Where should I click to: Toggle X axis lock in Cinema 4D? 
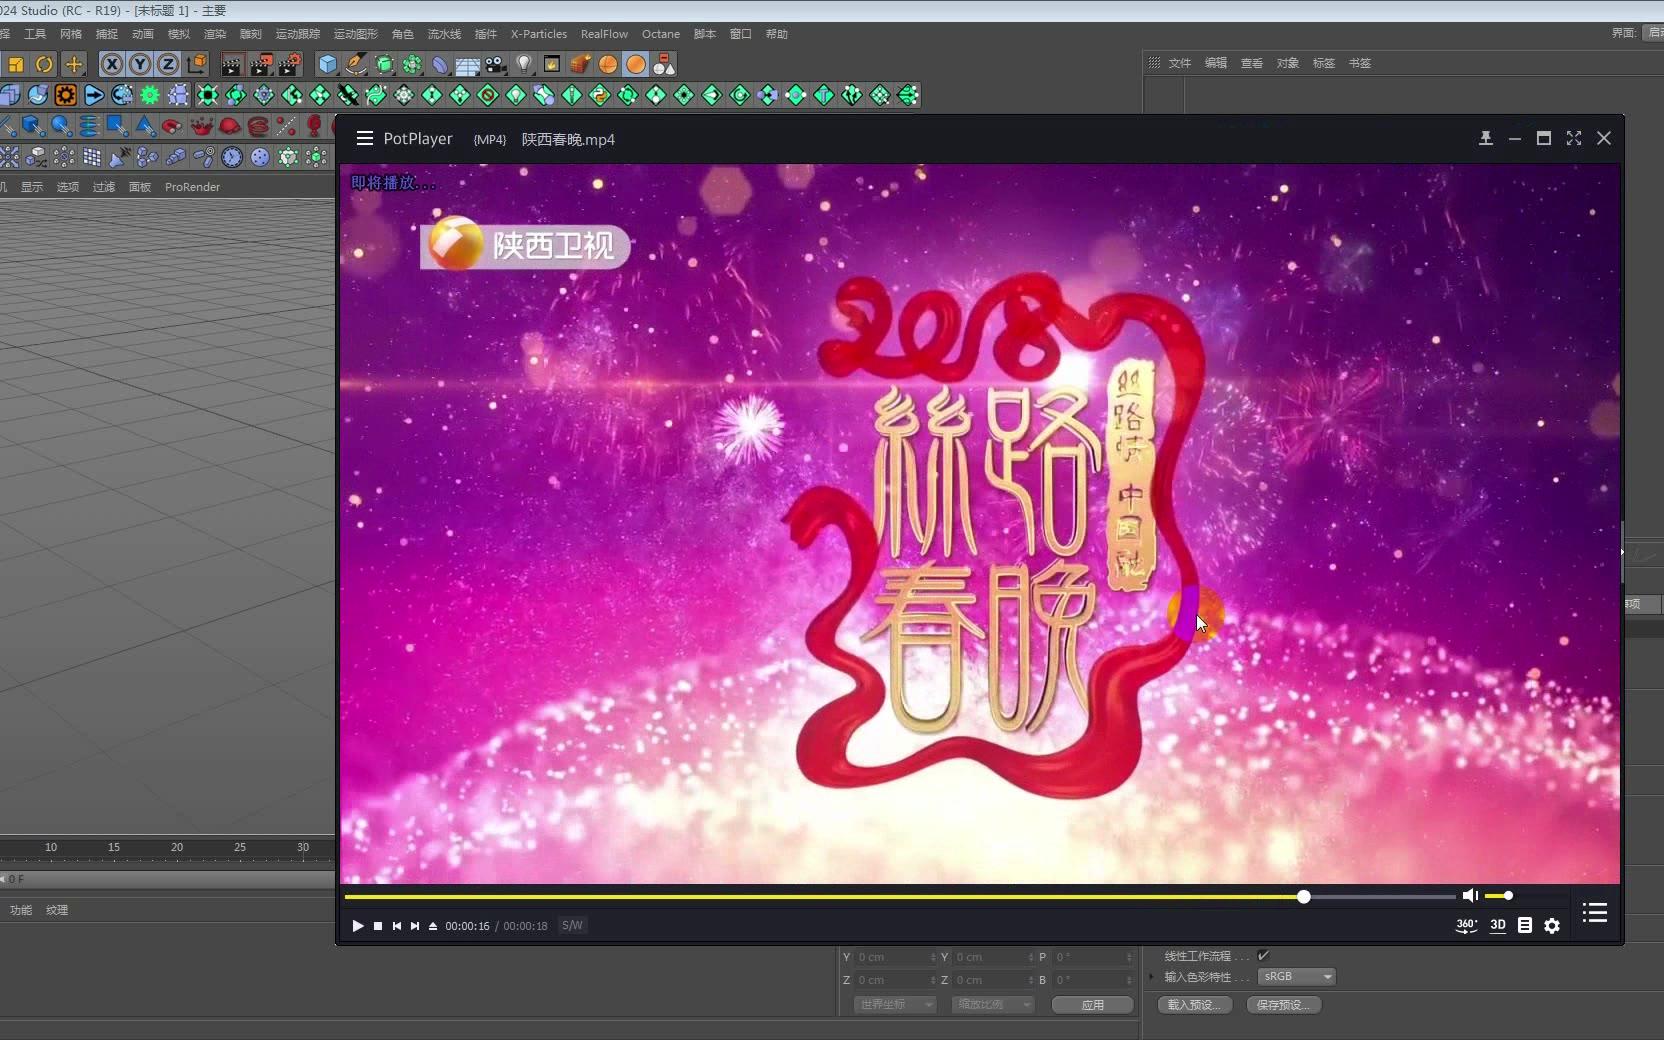[112, 64]
